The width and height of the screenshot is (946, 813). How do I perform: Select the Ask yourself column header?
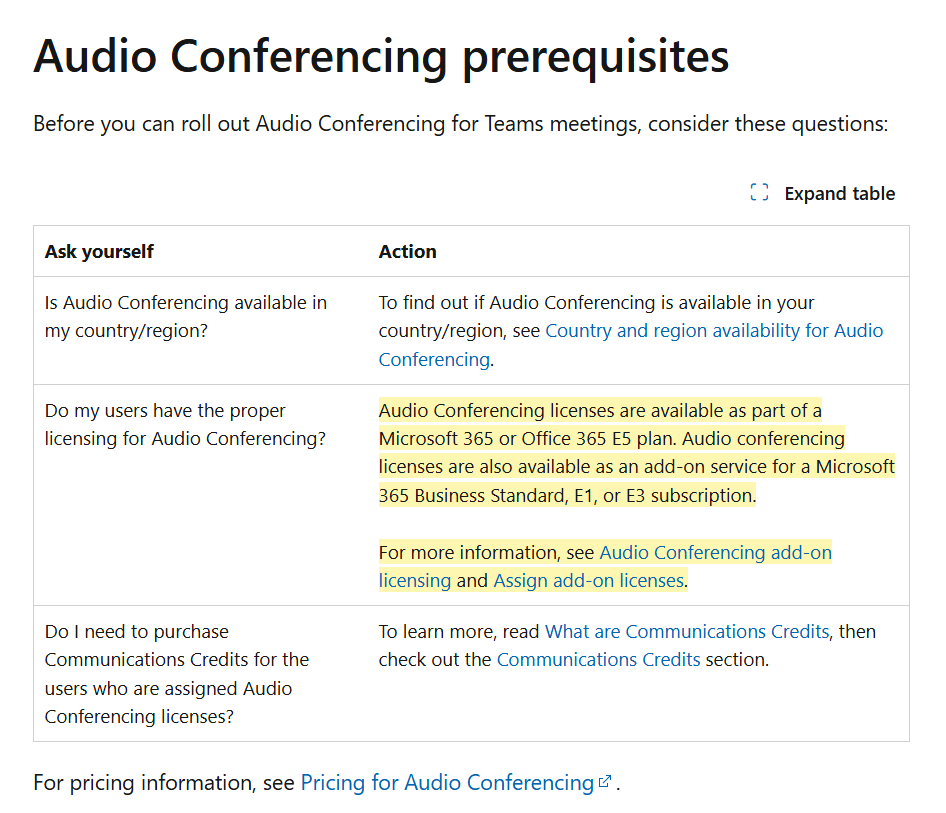[x=98, y=251]
